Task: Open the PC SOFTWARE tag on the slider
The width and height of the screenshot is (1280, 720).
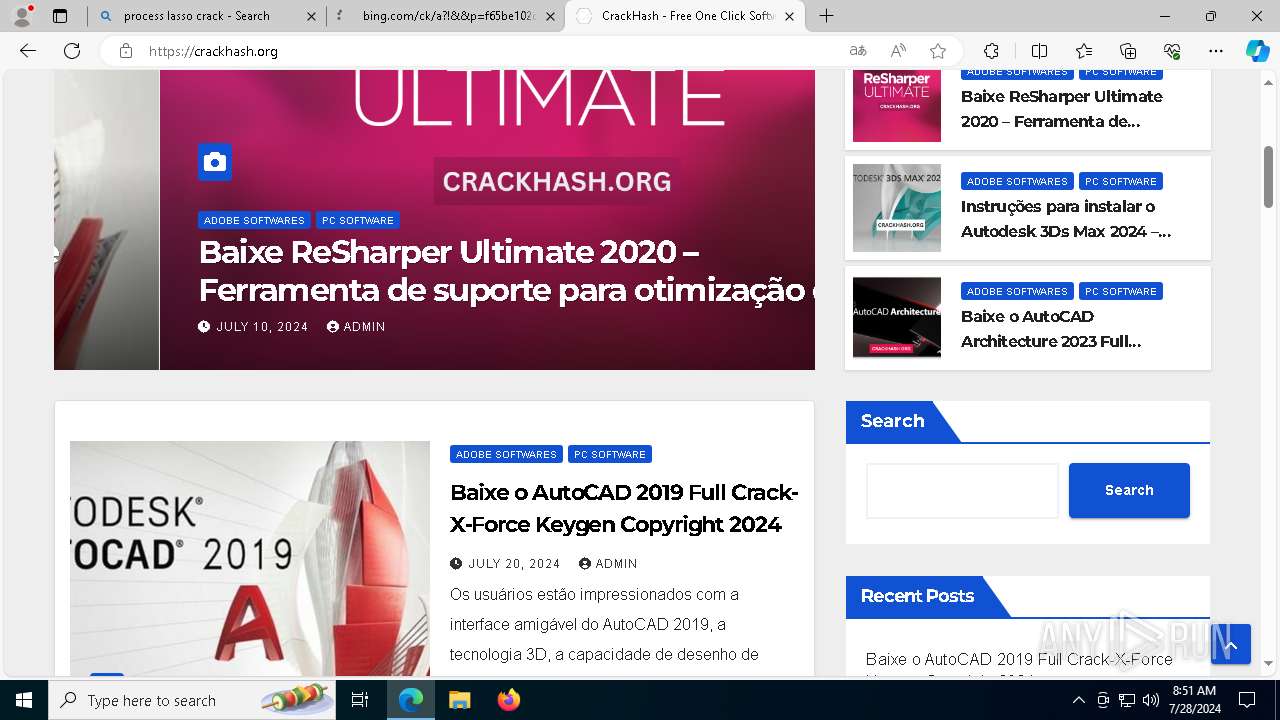Action: pyautogui.click(x=358, y=220)
